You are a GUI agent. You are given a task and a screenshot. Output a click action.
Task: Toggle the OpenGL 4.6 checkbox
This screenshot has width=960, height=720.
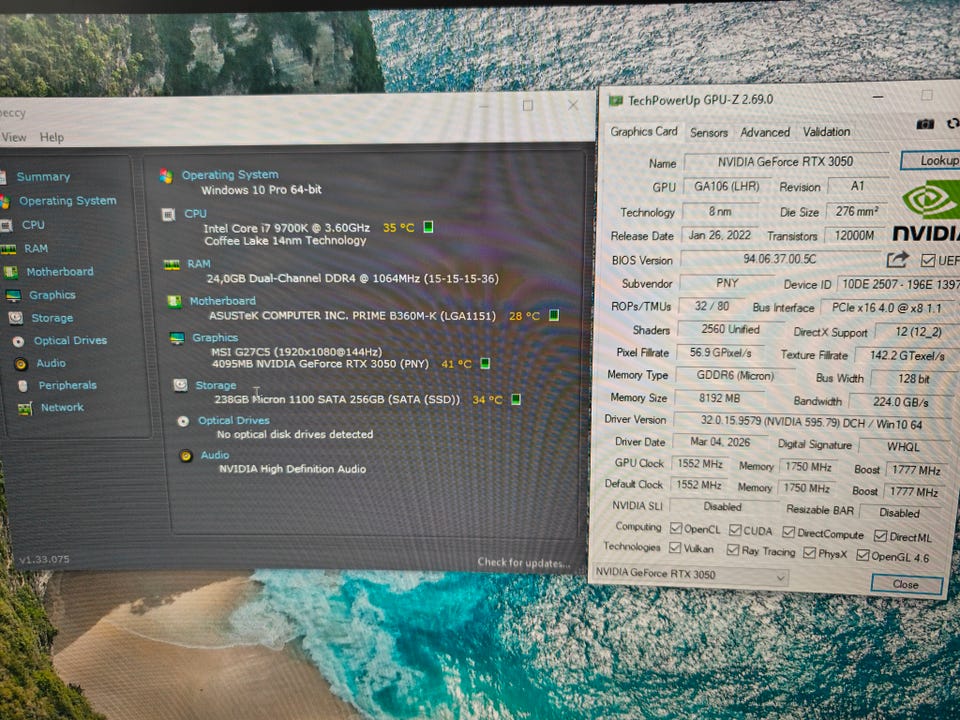(863, 555)
